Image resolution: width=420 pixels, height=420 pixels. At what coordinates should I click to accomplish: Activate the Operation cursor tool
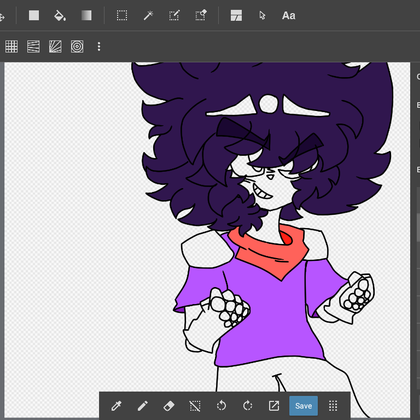coord(262,15)
